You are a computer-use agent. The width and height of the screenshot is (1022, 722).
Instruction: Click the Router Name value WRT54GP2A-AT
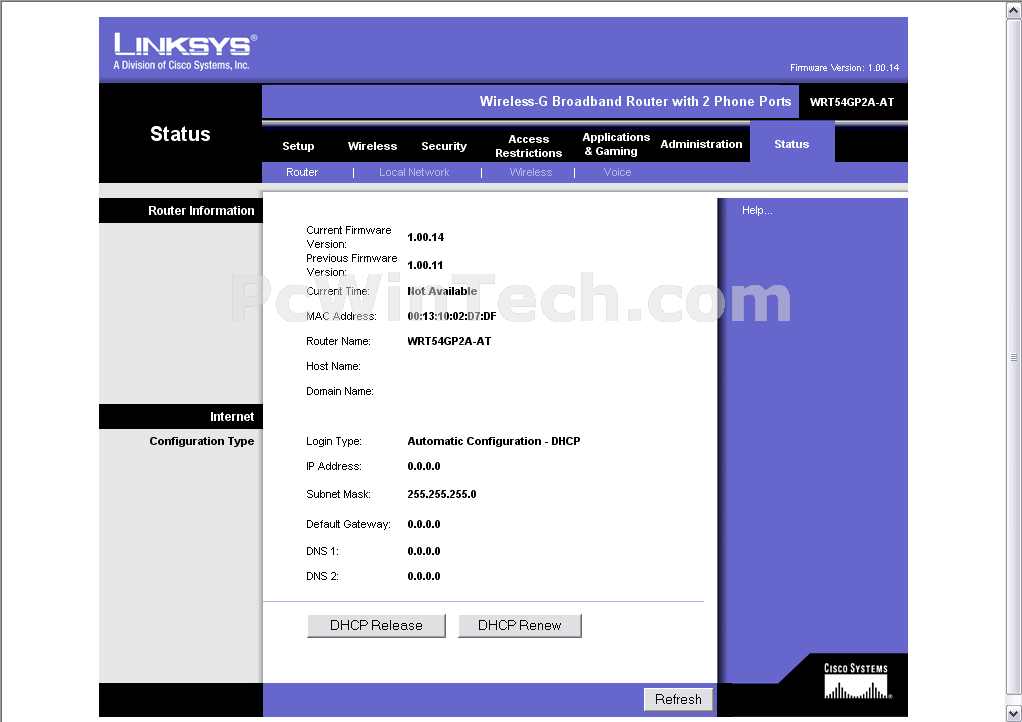[x=449, y=341]
